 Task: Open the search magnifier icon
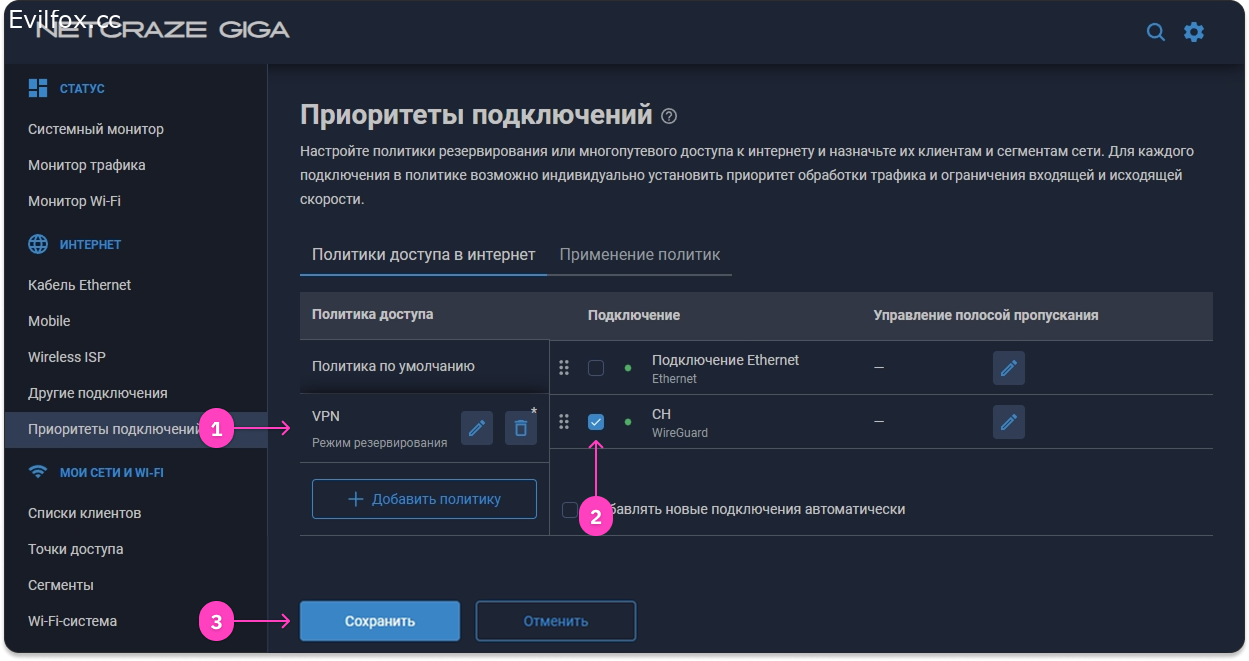click(x=1155, y=32)
